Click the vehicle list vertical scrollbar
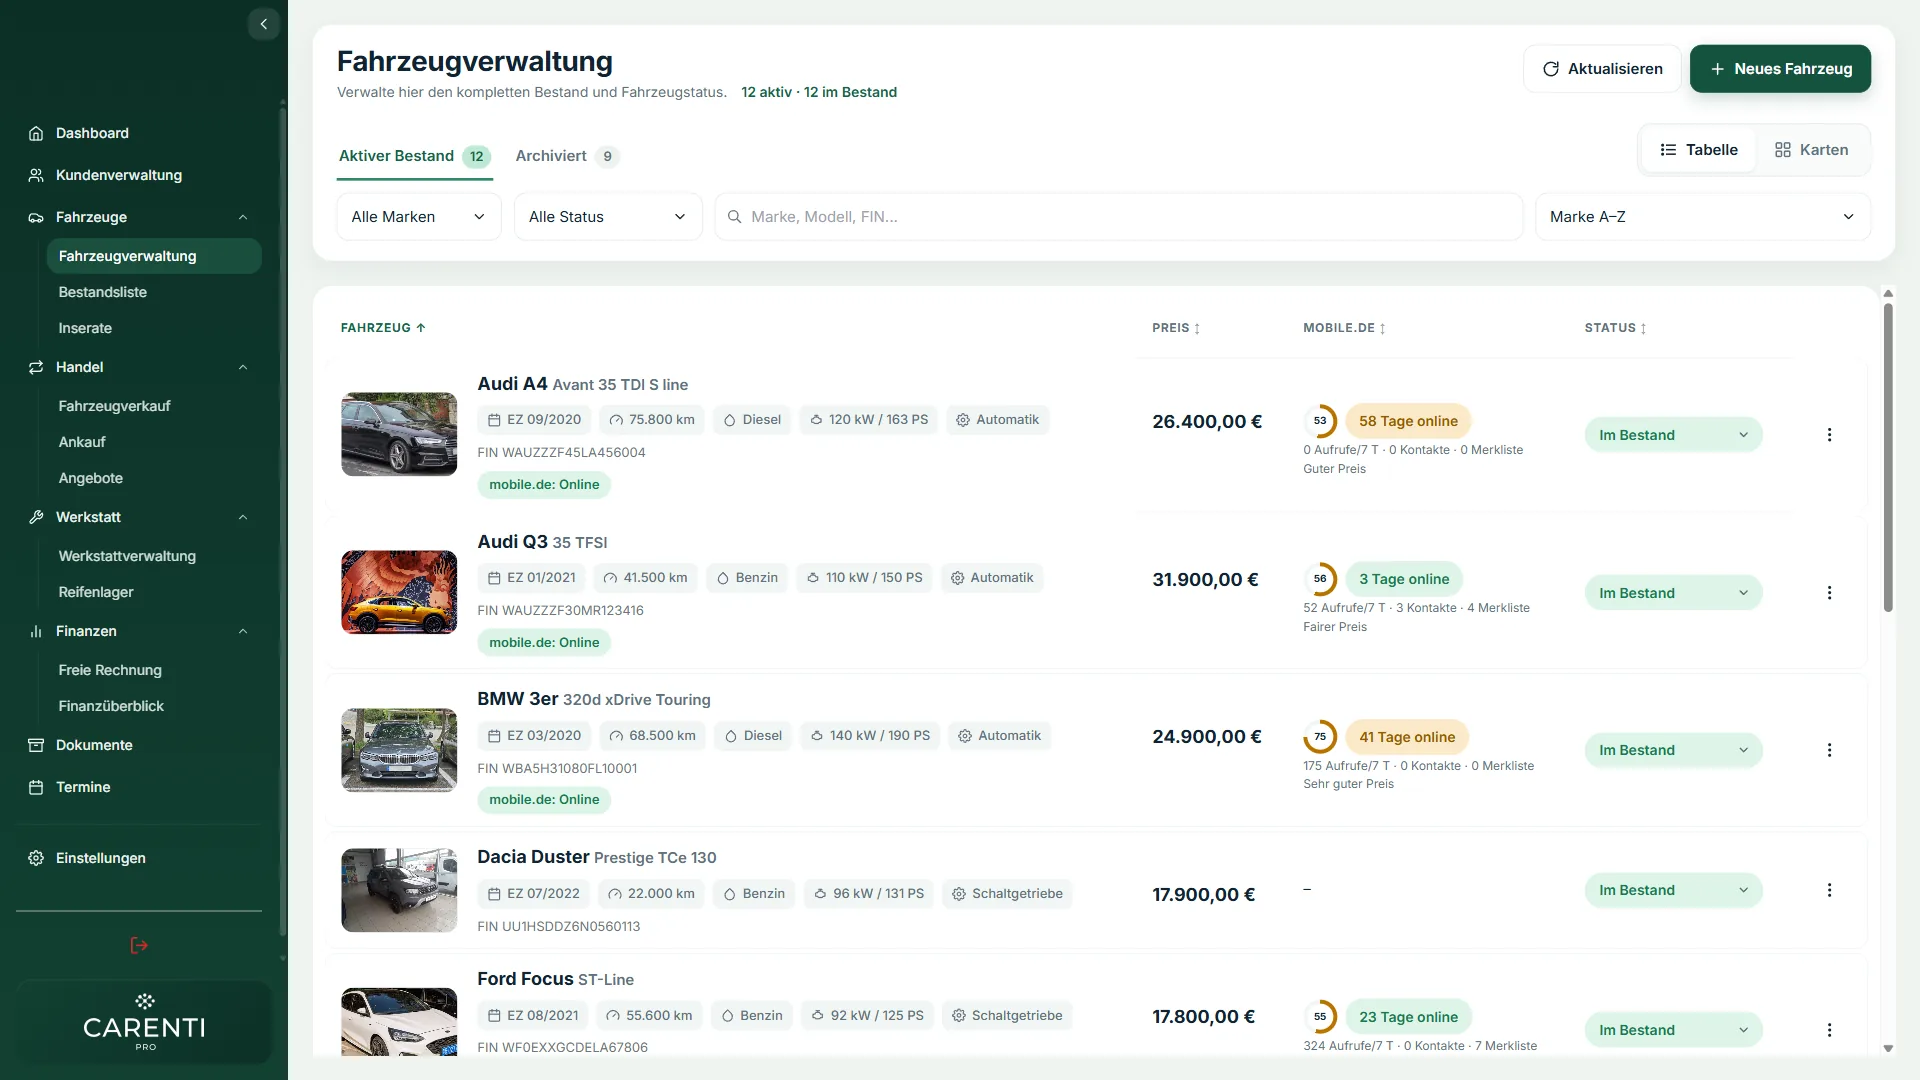Image resolution: width=1920 pixels, height=1080 pixels. (x=1888, y=458)
